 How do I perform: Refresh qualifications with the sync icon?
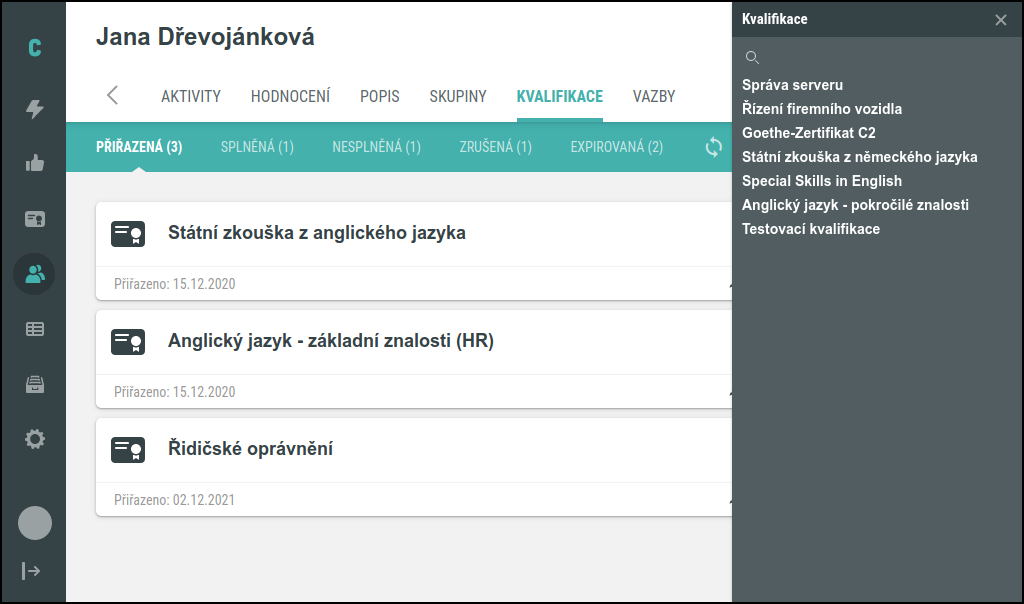[713, 147]
